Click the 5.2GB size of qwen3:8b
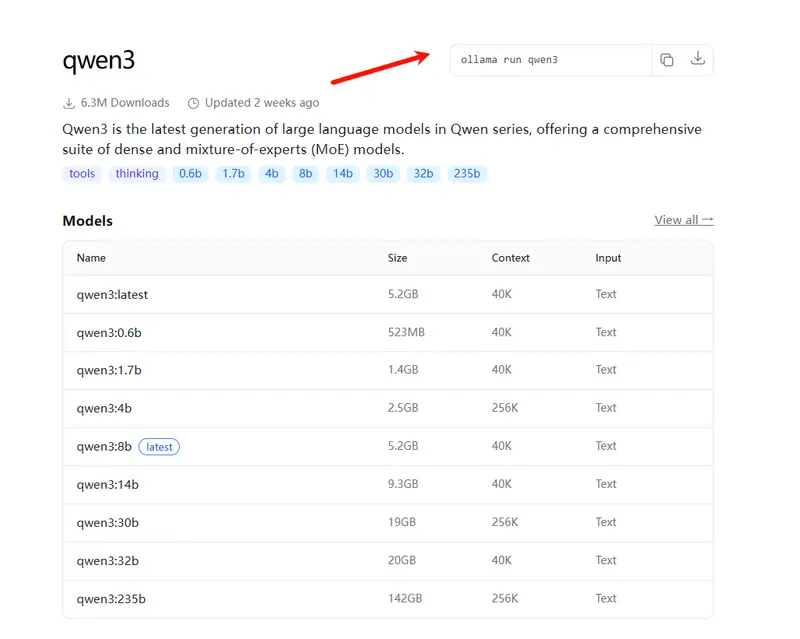Viewport: 800px width, 639px height. 403,446
